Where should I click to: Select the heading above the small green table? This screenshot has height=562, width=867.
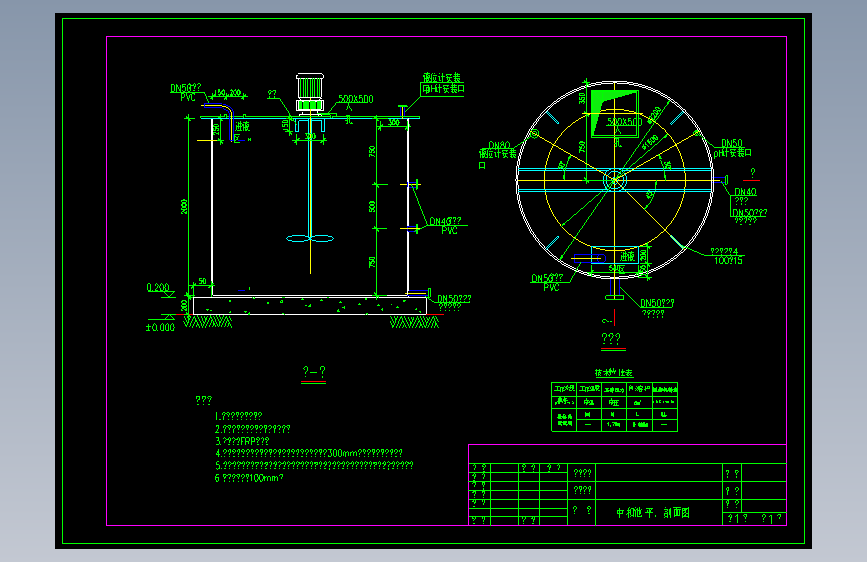(x=614, y=373)
